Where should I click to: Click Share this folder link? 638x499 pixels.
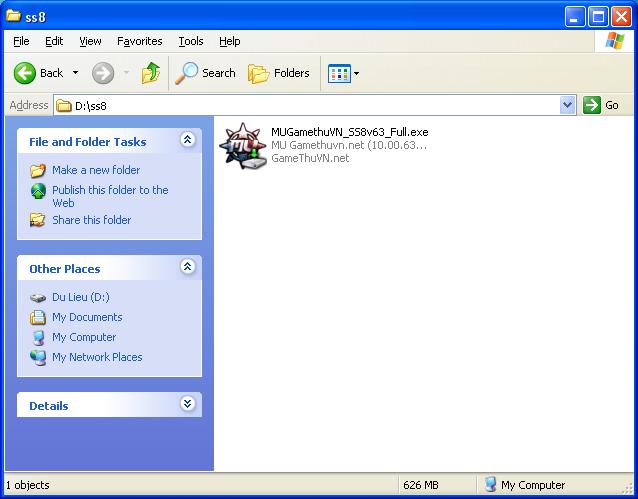coord(92,220)
